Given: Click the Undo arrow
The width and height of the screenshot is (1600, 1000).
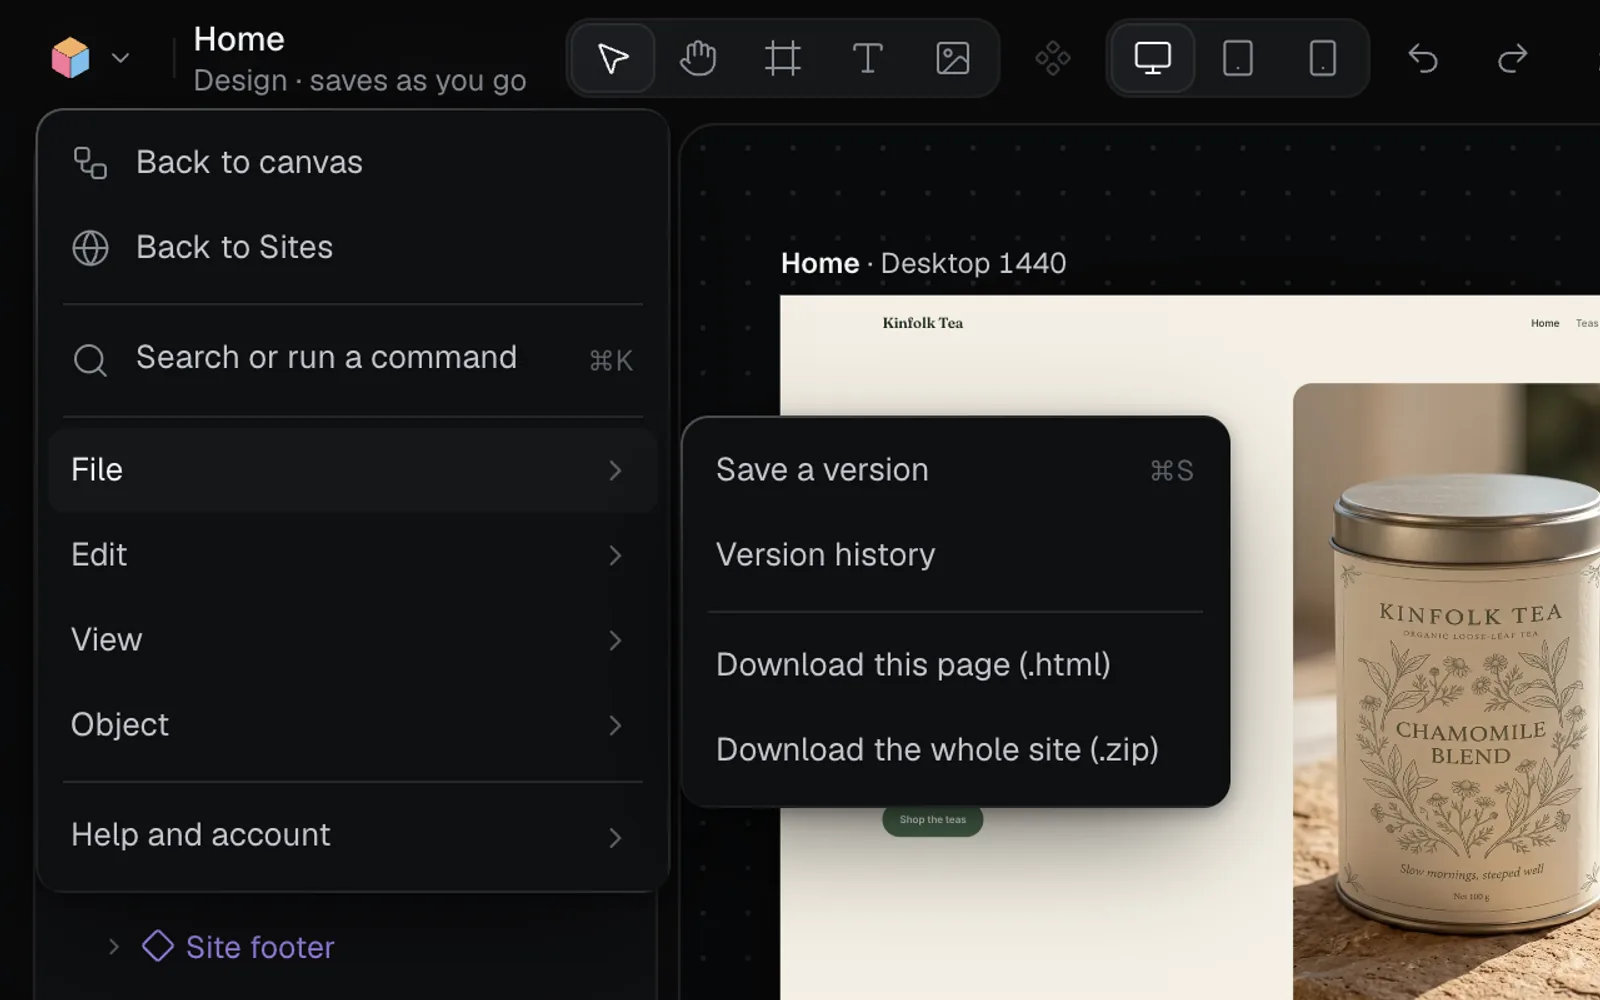Looking at the screenshot, I should [x=1423, y=58].
